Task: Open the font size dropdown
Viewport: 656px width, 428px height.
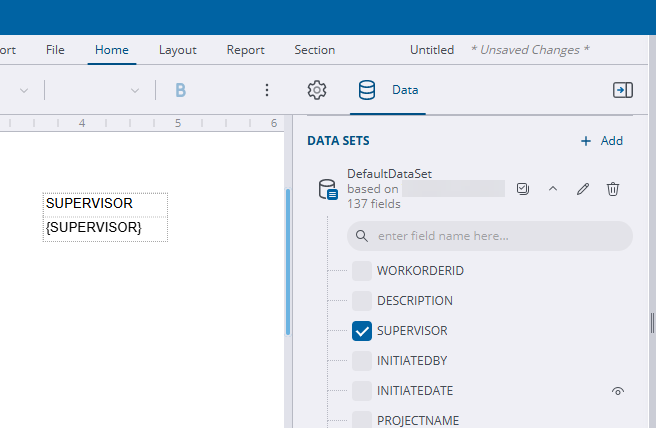Action: click(x=135, y=90)
